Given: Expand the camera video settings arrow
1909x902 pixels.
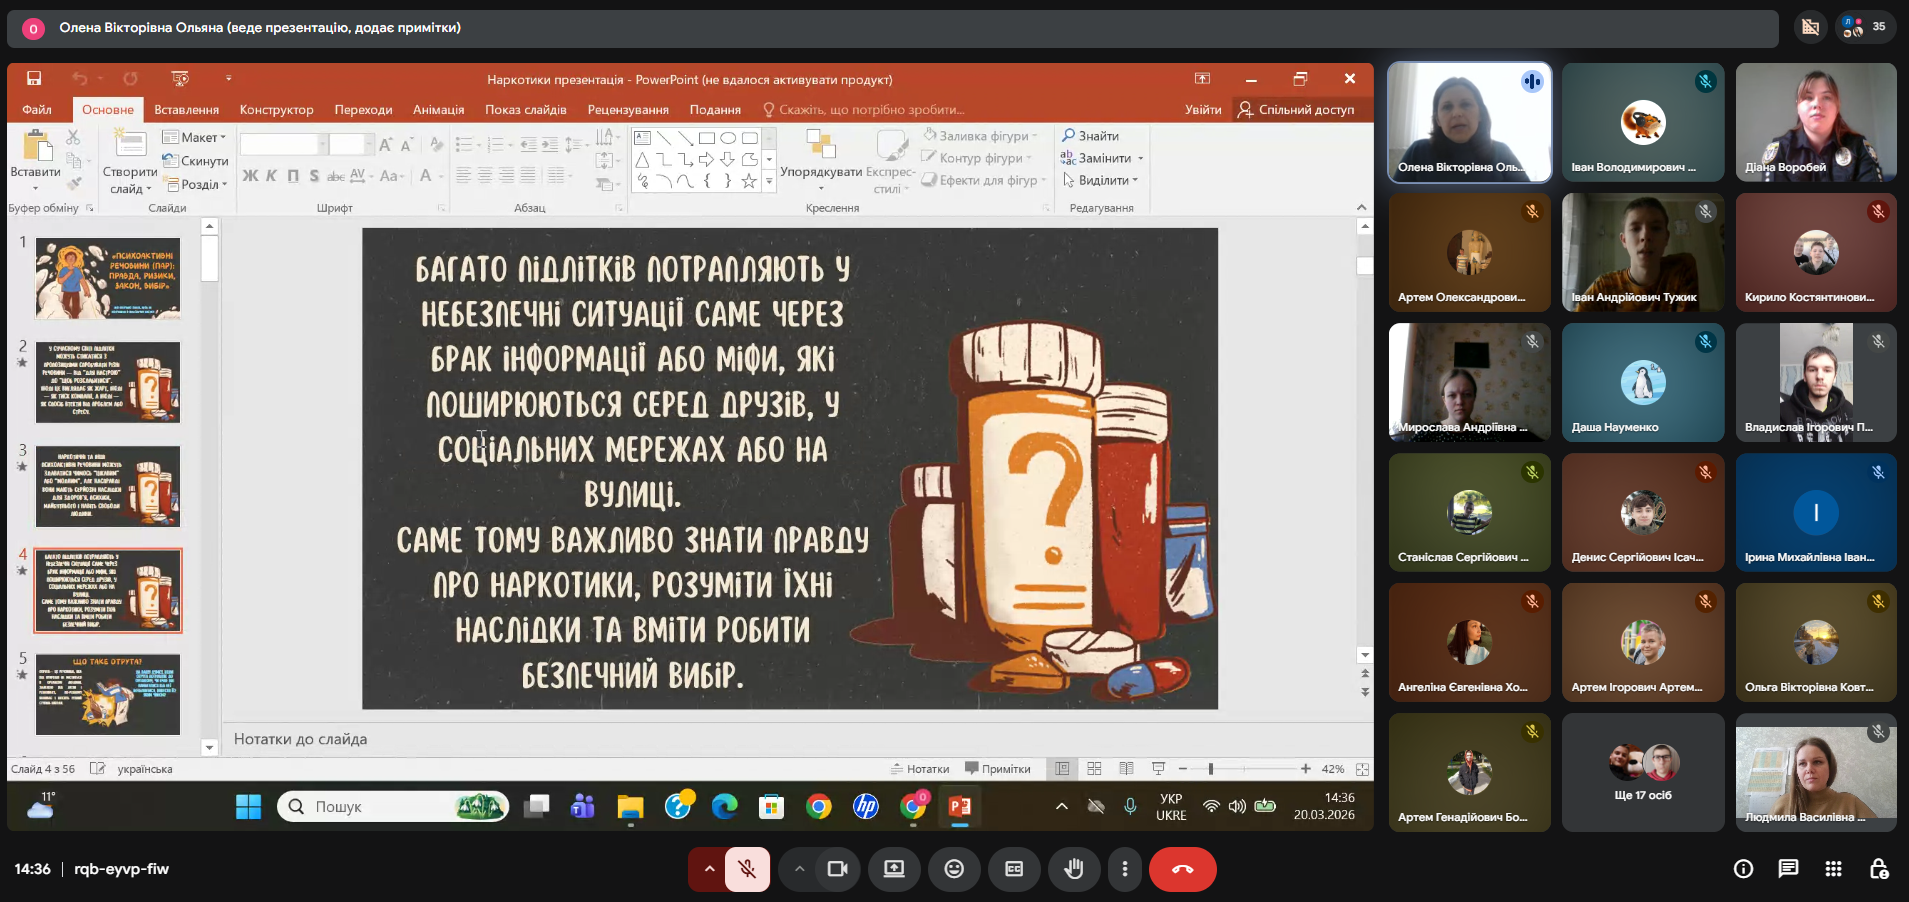Looking at the screenshot, I should coord(799,869).
